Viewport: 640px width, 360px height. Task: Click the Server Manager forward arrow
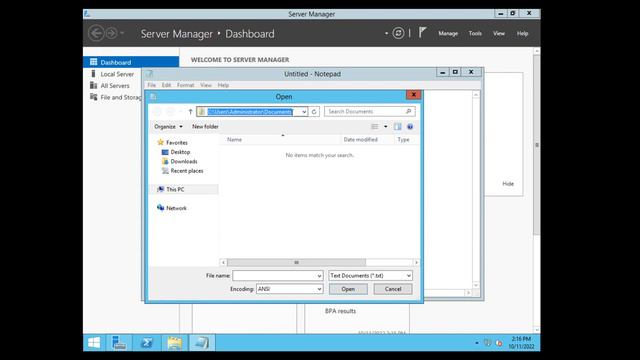(x=111, y=33)
